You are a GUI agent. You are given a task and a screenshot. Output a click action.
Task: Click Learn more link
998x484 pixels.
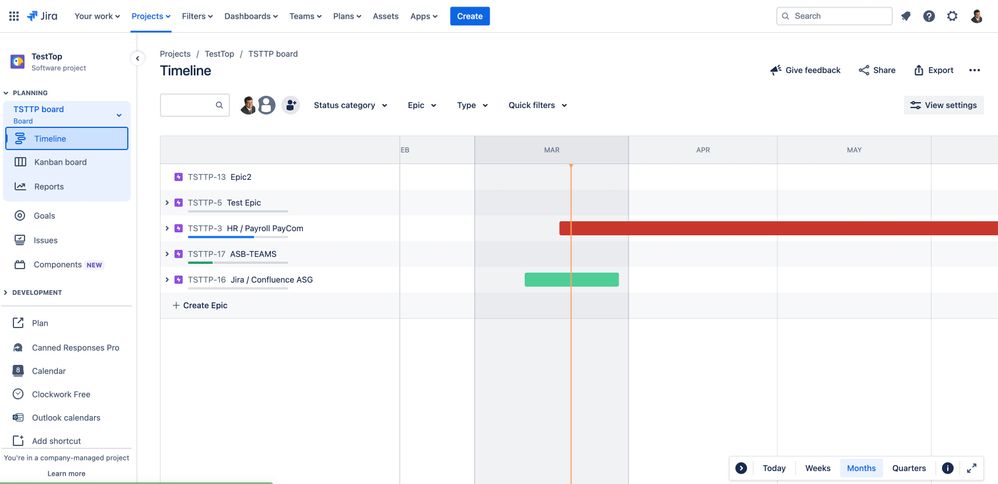pos(66,474)
